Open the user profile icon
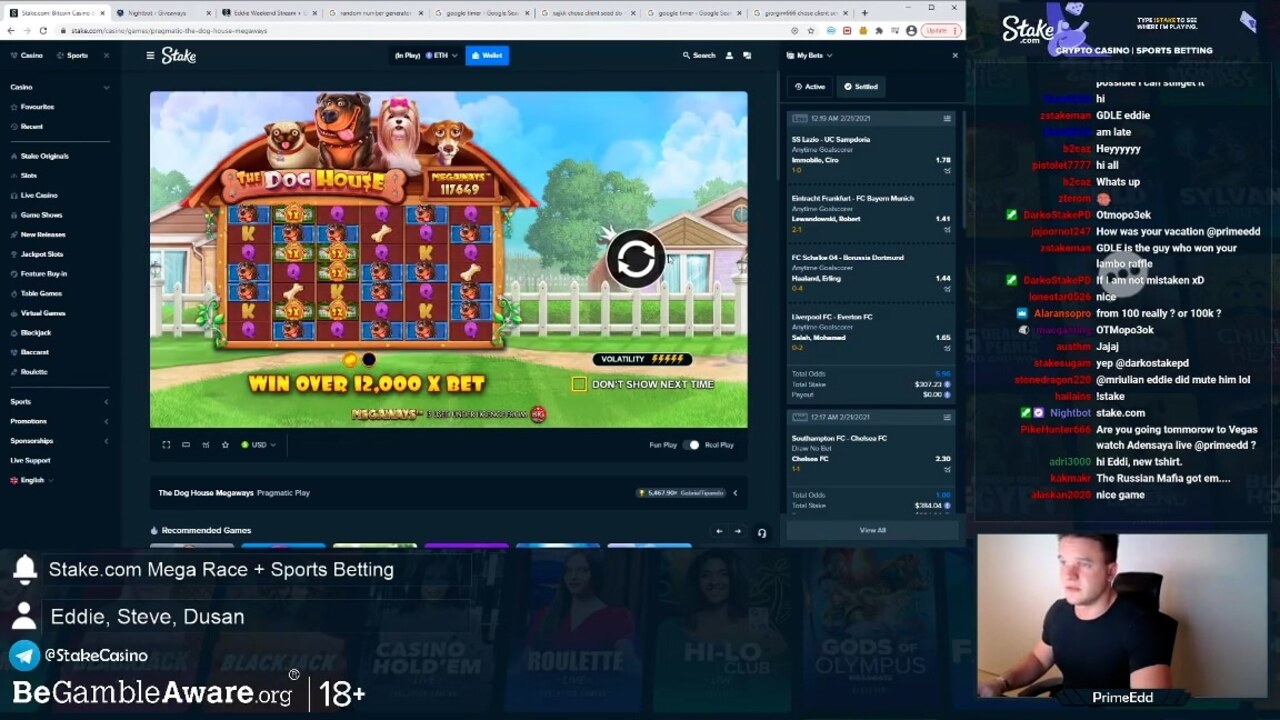Image resolution: width=1280 pixels, height=720 pixels. tap(729, 56)
